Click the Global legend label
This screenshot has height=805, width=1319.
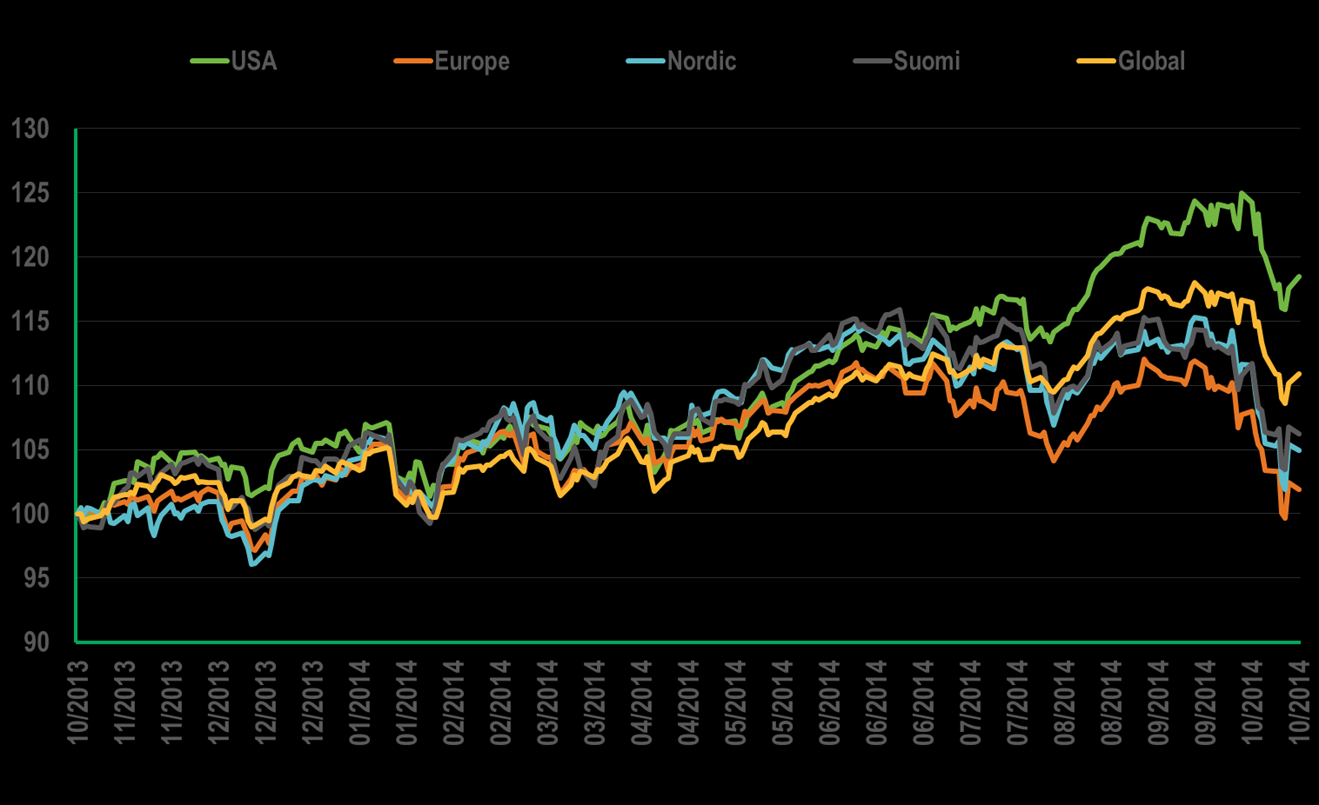pos(1151,61)
